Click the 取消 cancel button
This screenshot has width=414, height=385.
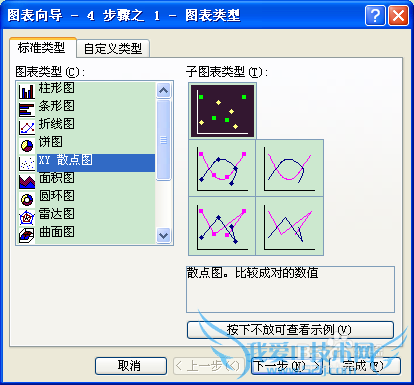[131, 366]
